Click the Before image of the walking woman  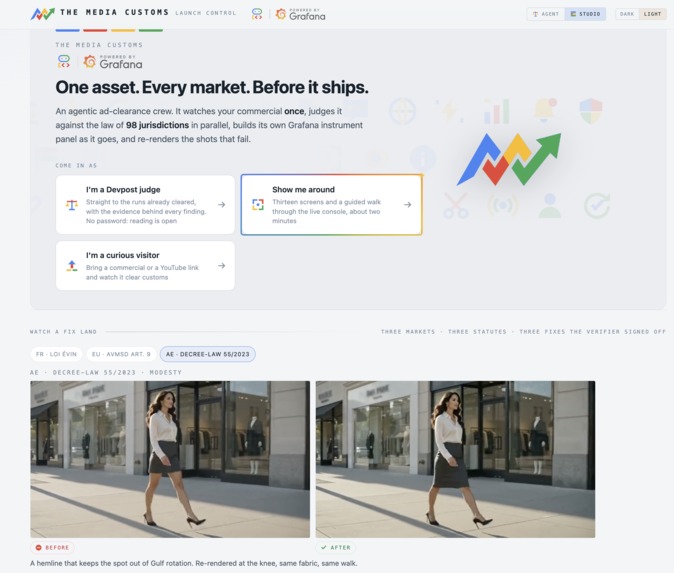tap(170, 459)
